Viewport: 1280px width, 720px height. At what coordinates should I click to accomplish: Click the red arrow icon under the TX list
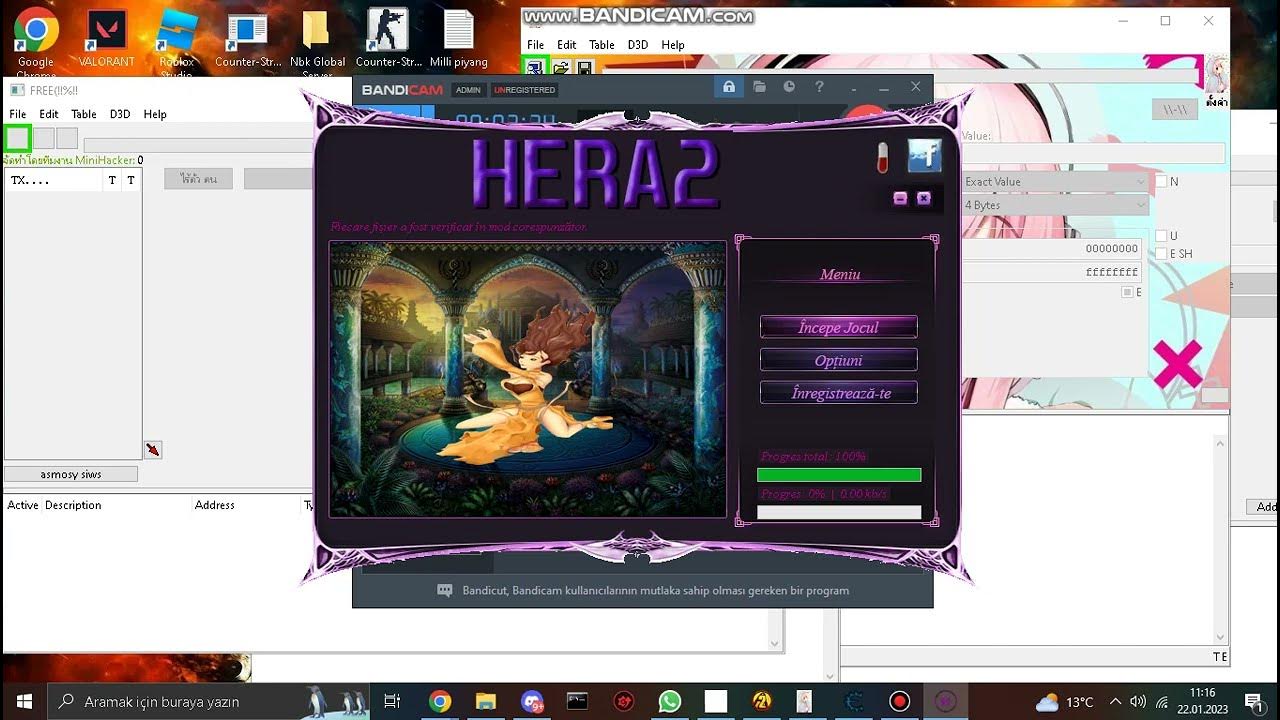[x=152, y=450]
